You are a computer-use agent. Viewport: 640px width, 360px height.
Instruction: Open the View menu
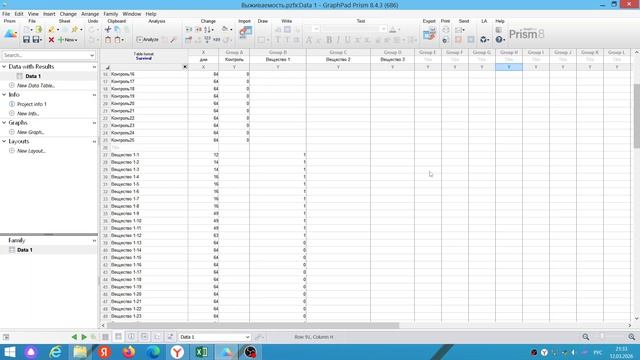point(33,14)
